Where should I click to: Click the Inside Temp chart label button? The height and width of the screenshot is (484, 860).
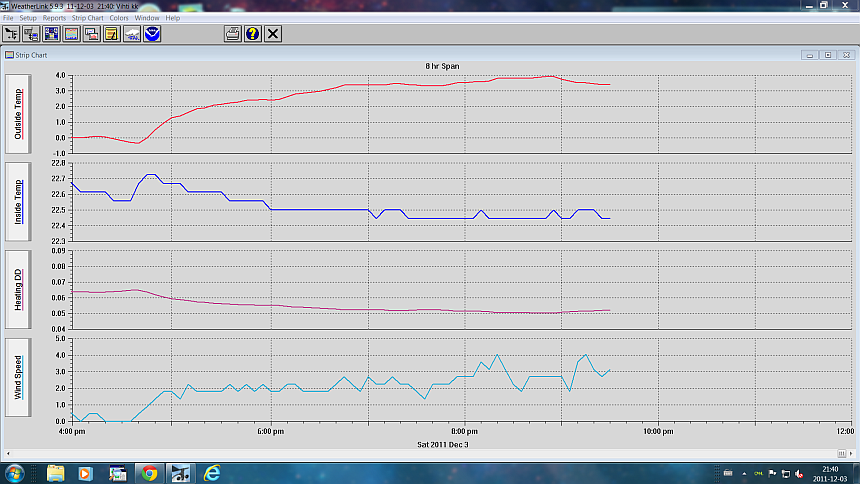(x=18, y=202)
